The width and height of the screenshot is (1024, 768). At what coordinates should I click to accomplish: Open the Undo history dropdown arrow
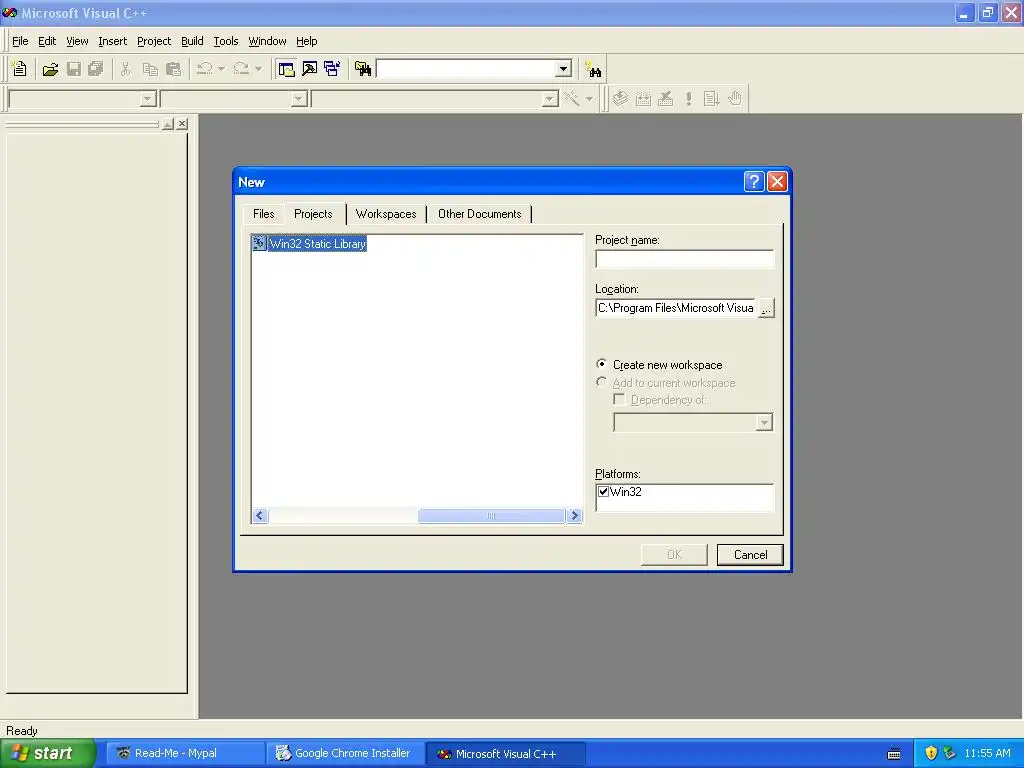(221, 69)
